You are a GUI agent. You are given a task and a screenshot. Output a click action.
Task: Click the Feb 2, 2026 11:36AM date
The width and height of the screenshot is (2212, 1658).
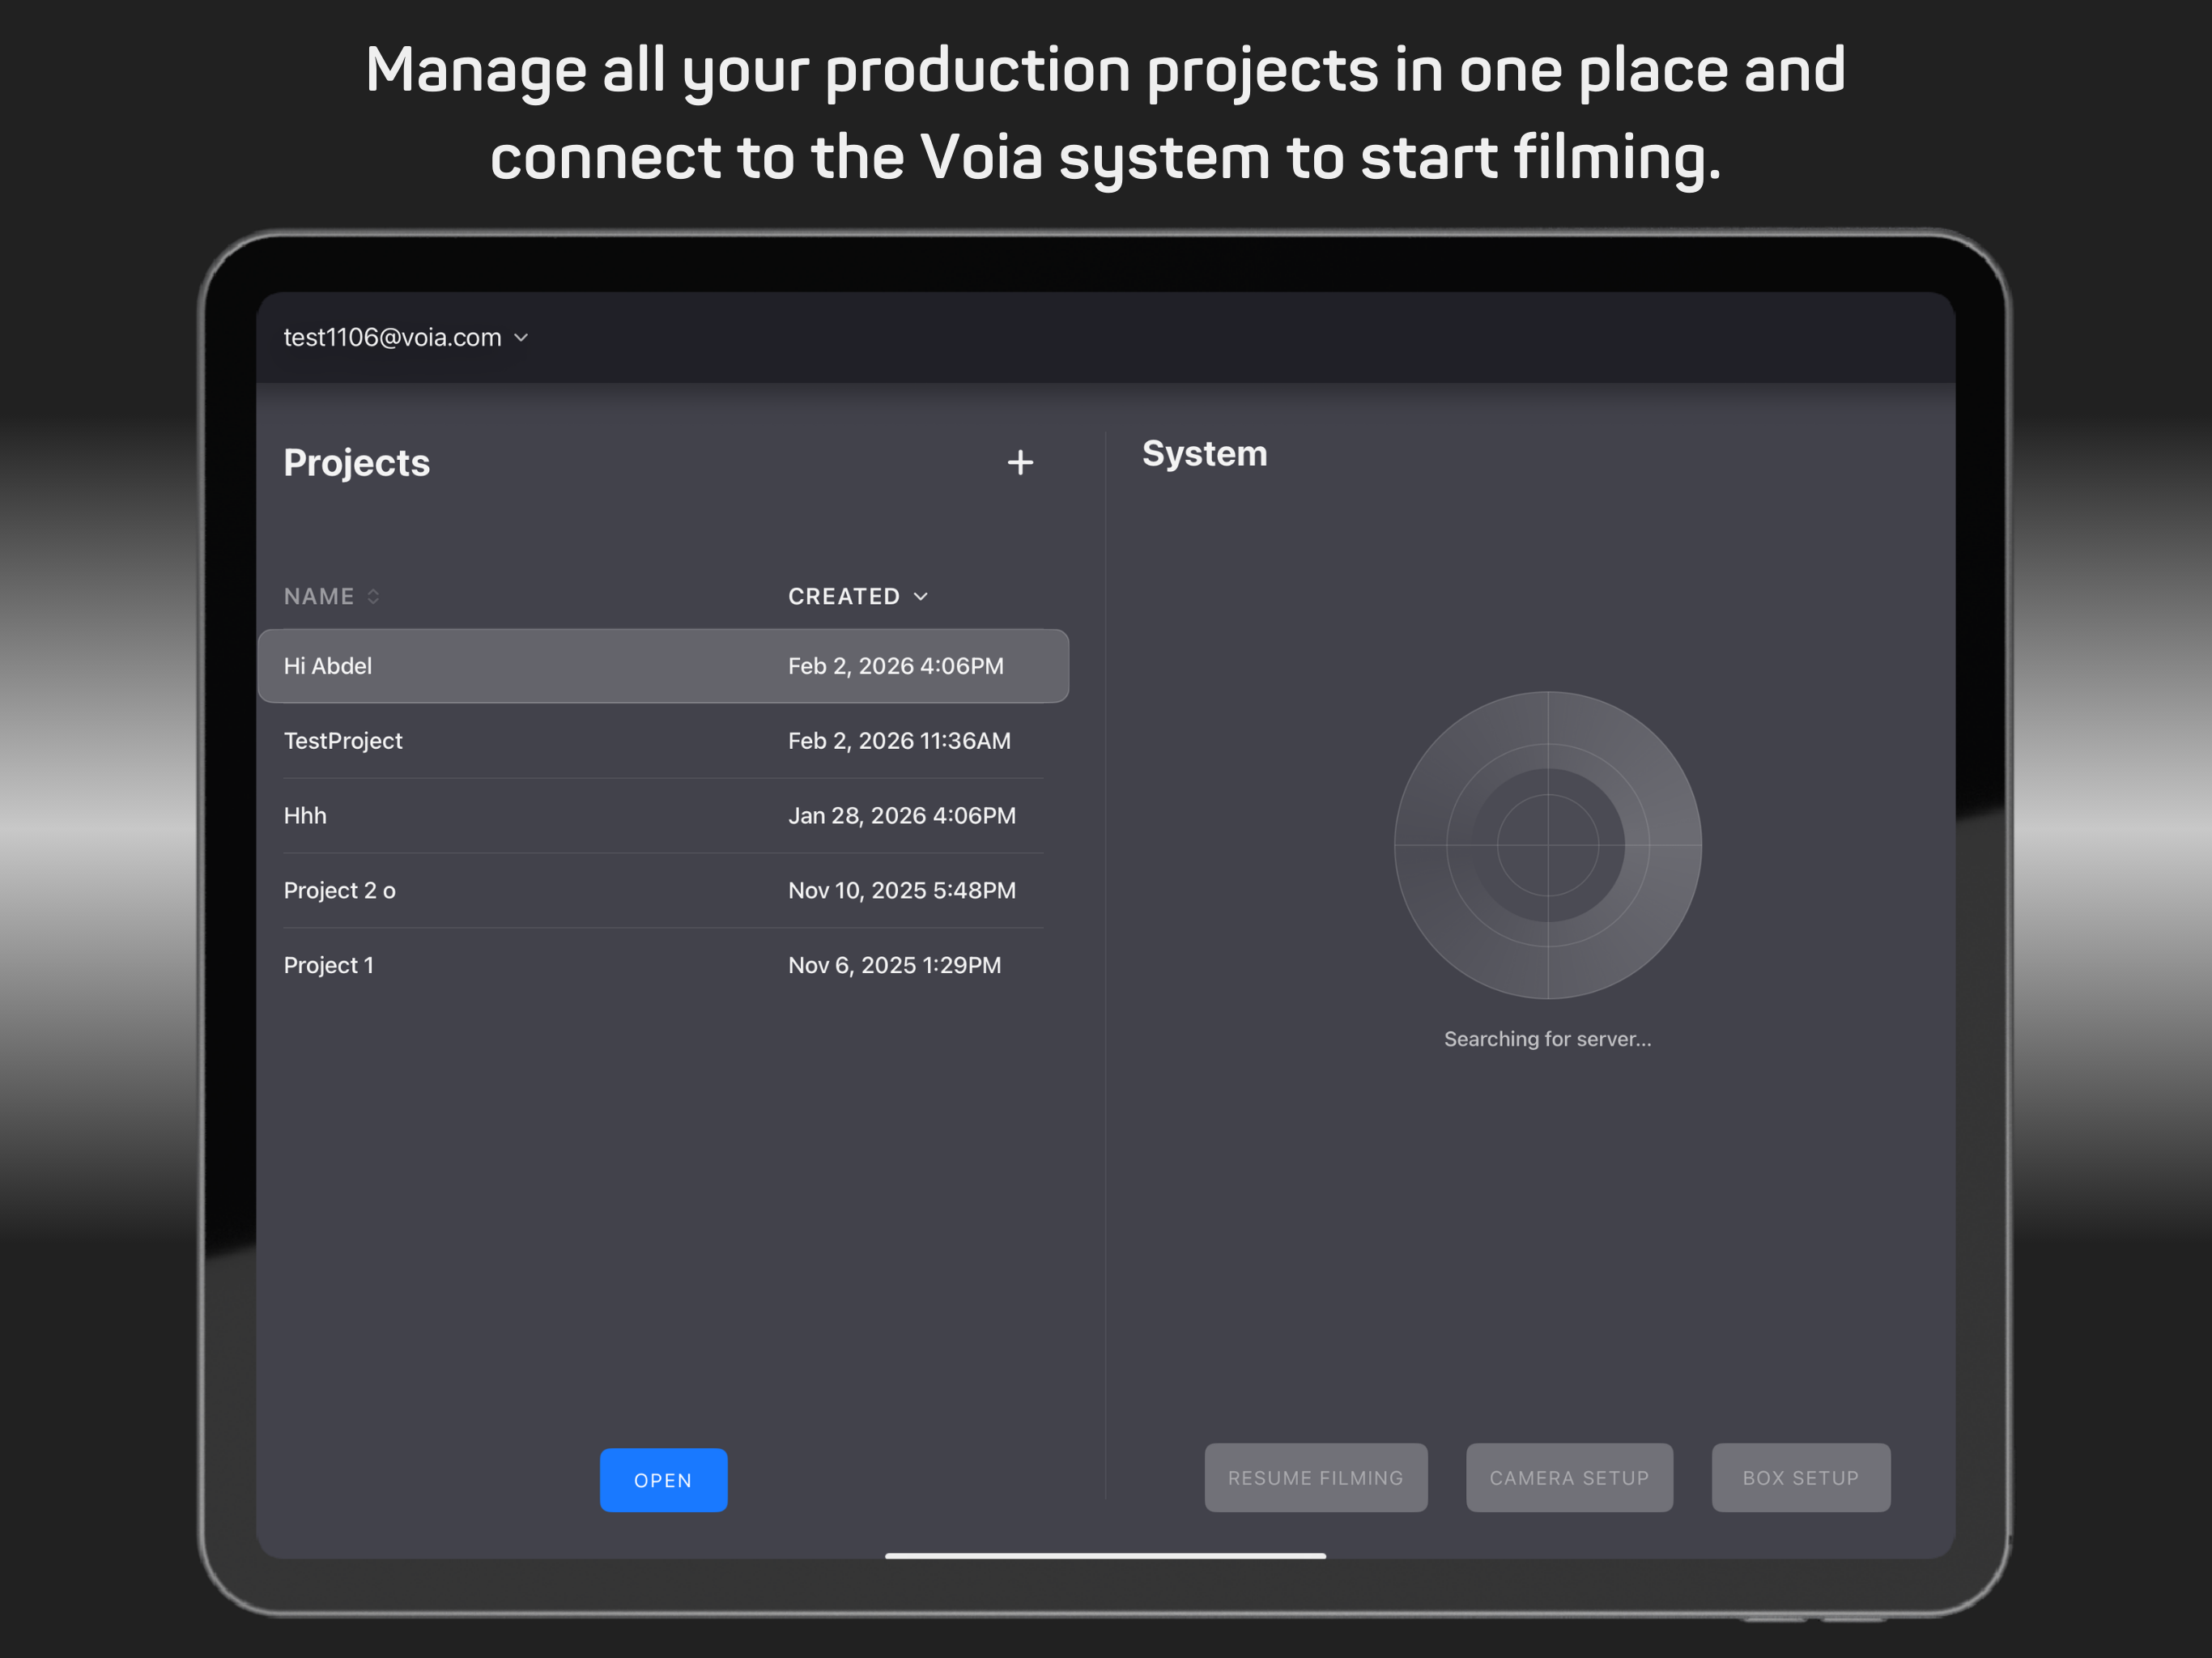[x=899, y=741]
